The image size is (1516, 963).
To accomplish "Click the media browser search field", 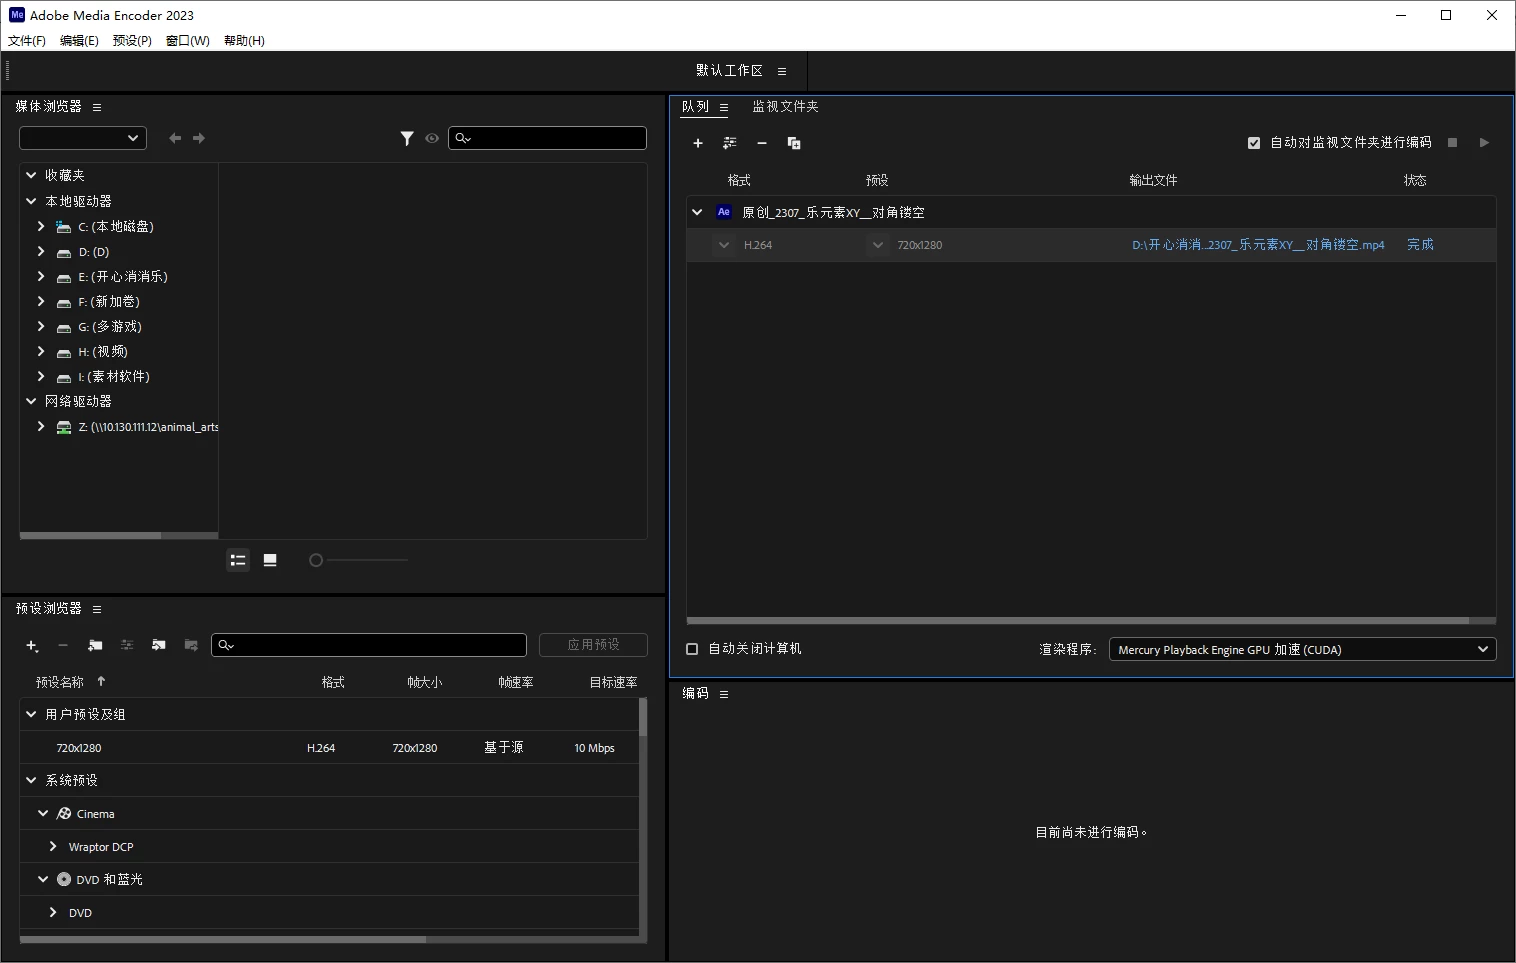I will point(548,138).
